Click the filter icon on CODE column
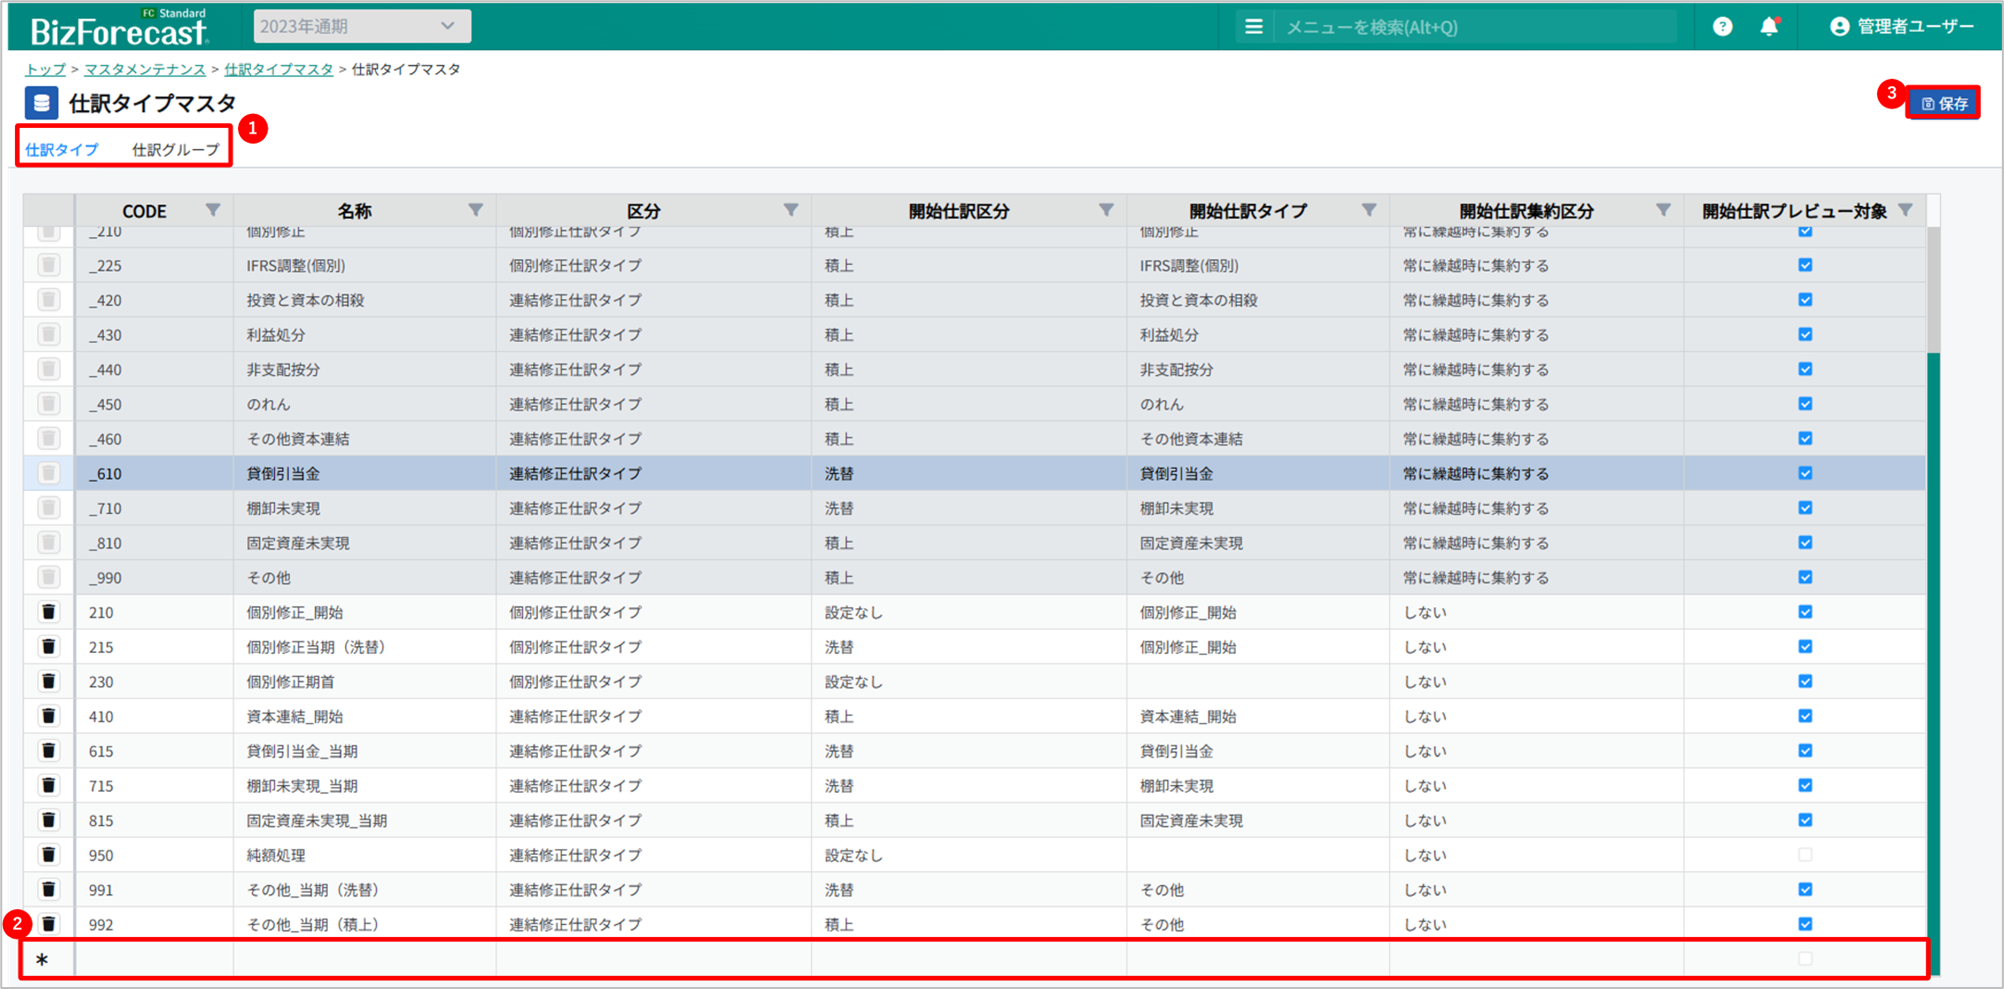This screenshot has width=2004, height=989. click(x=213, y=210)
